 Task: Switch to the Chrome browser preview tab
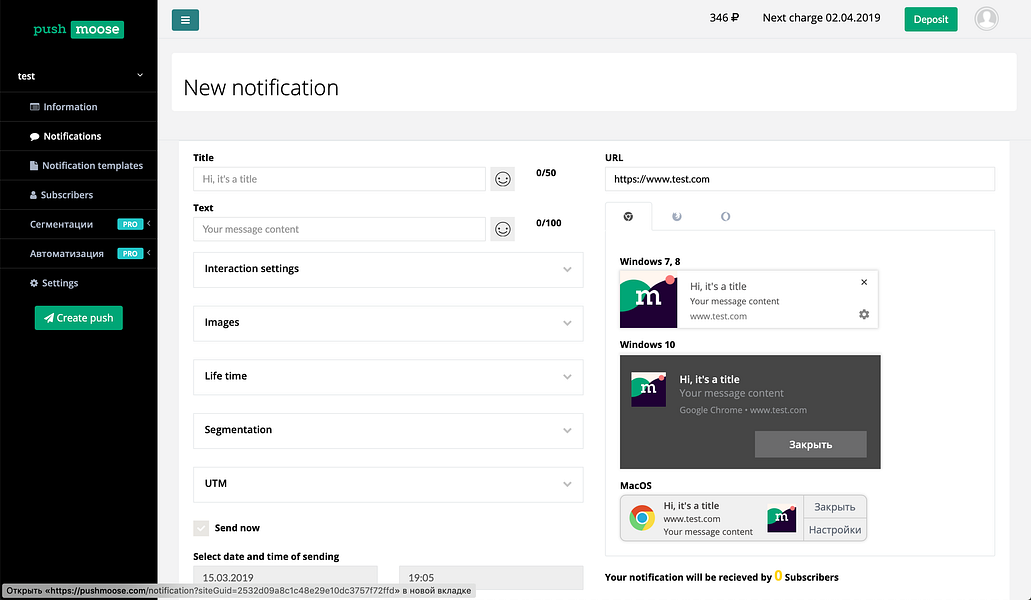pos(629,216)
